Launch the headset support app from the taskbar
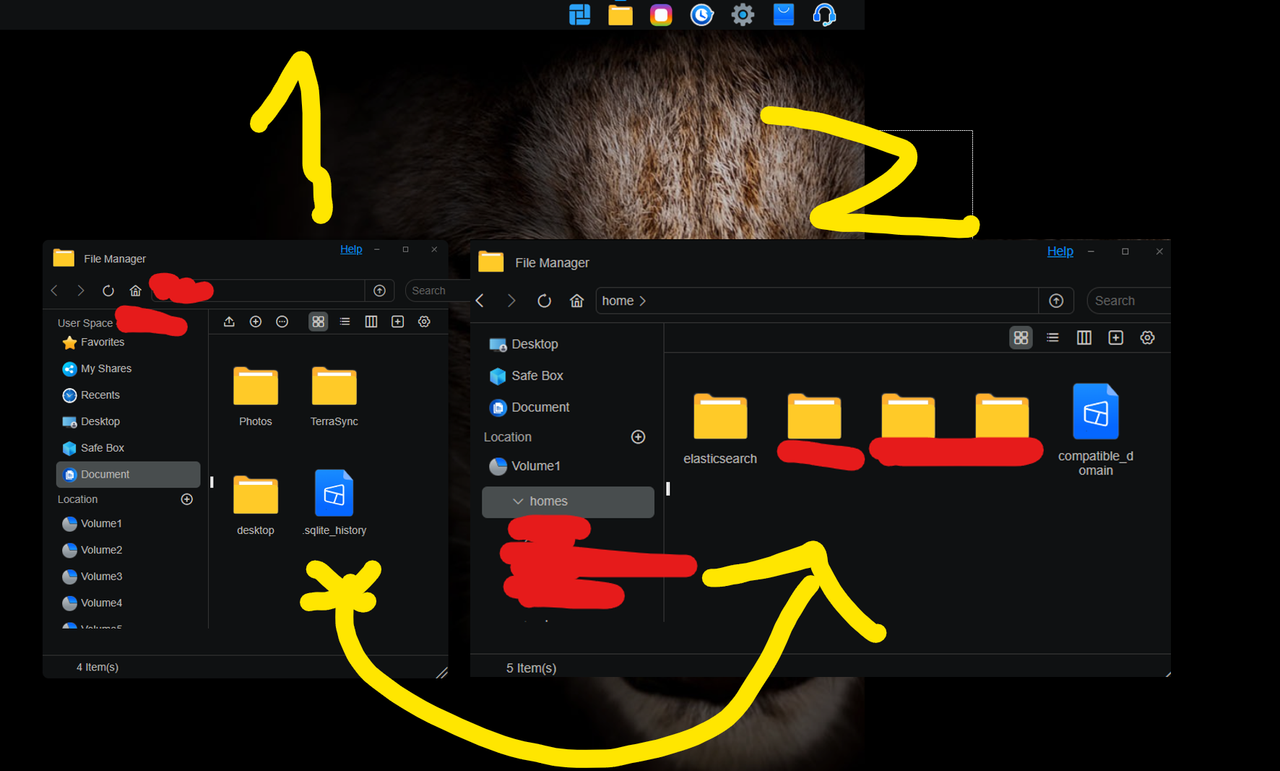 [824, 14]
